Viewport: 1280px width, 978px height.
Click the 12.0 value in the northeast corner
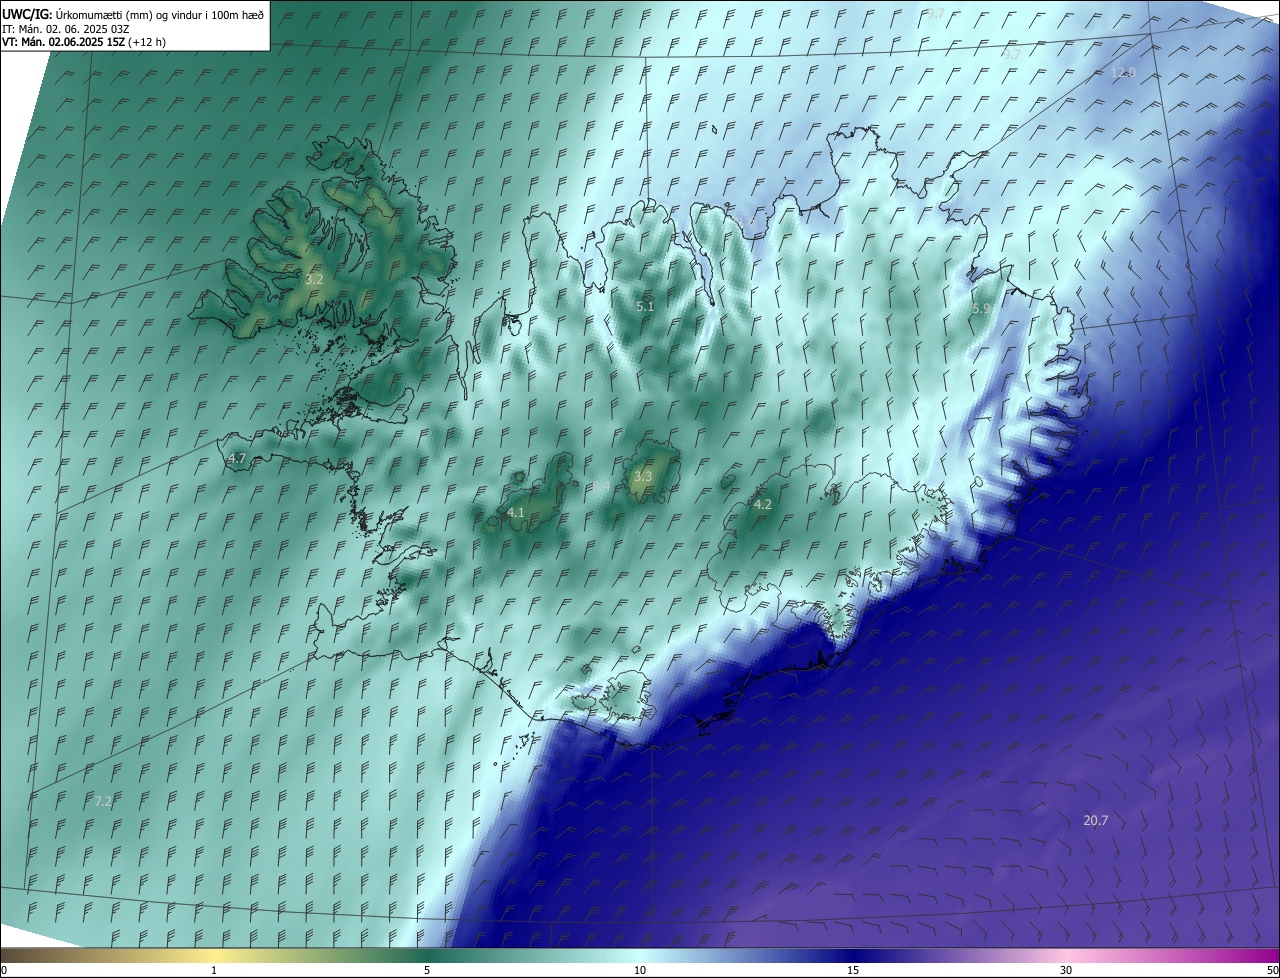(1124, 73)
